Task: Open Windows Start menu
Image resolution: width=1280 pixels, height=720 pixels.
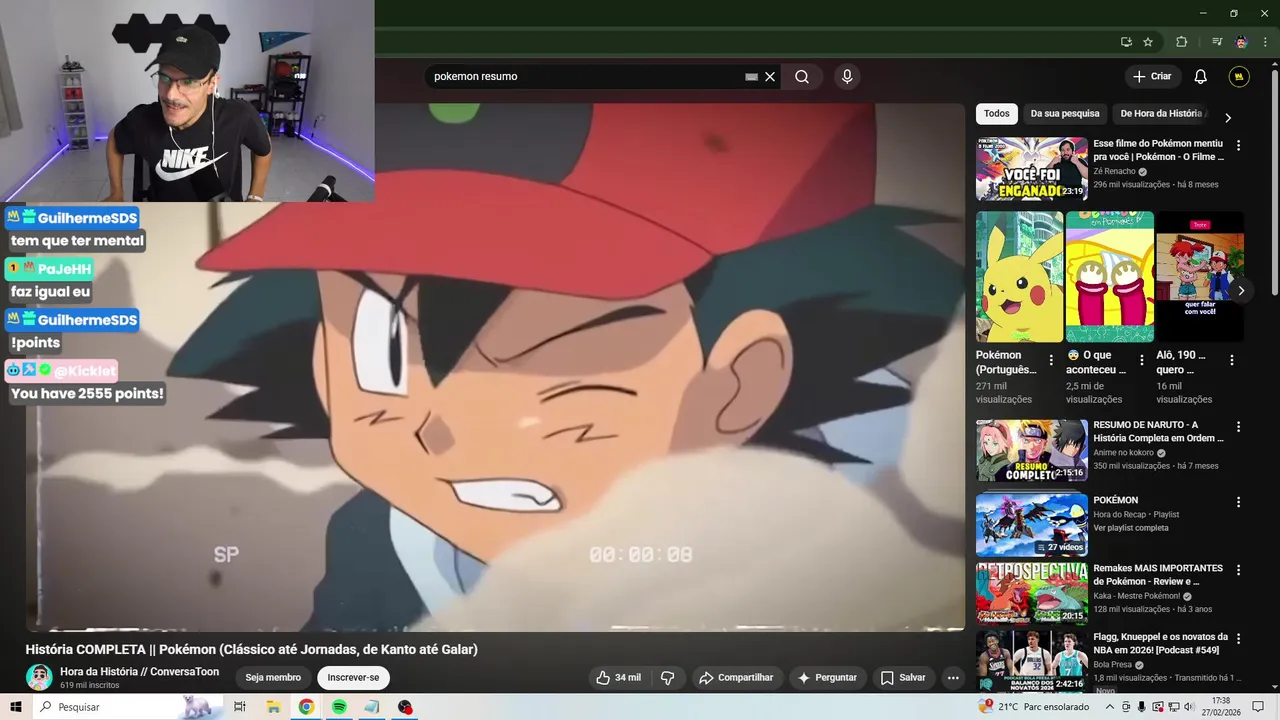Action: (x=16, y=707)
